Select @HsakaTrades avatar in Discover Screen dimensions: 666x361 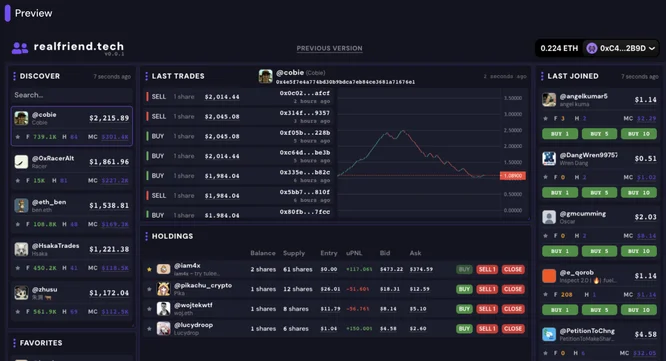click(21, 249)
